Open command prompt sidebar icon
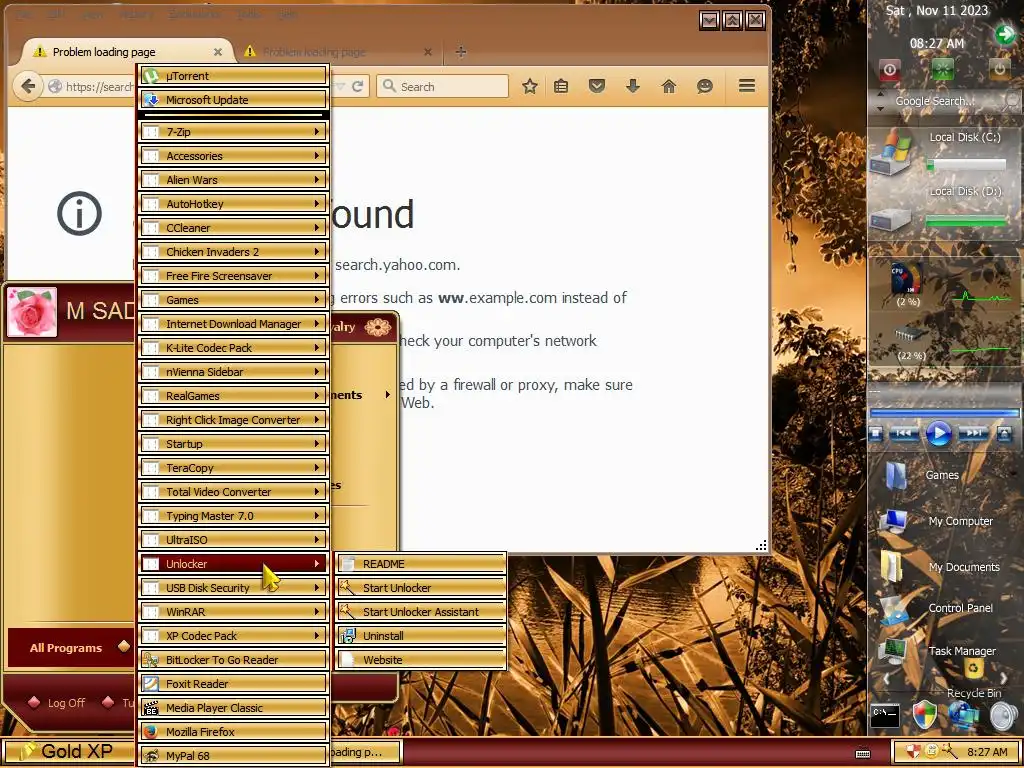Viewport: 1024px width, 768px height. tap(886, 716)
